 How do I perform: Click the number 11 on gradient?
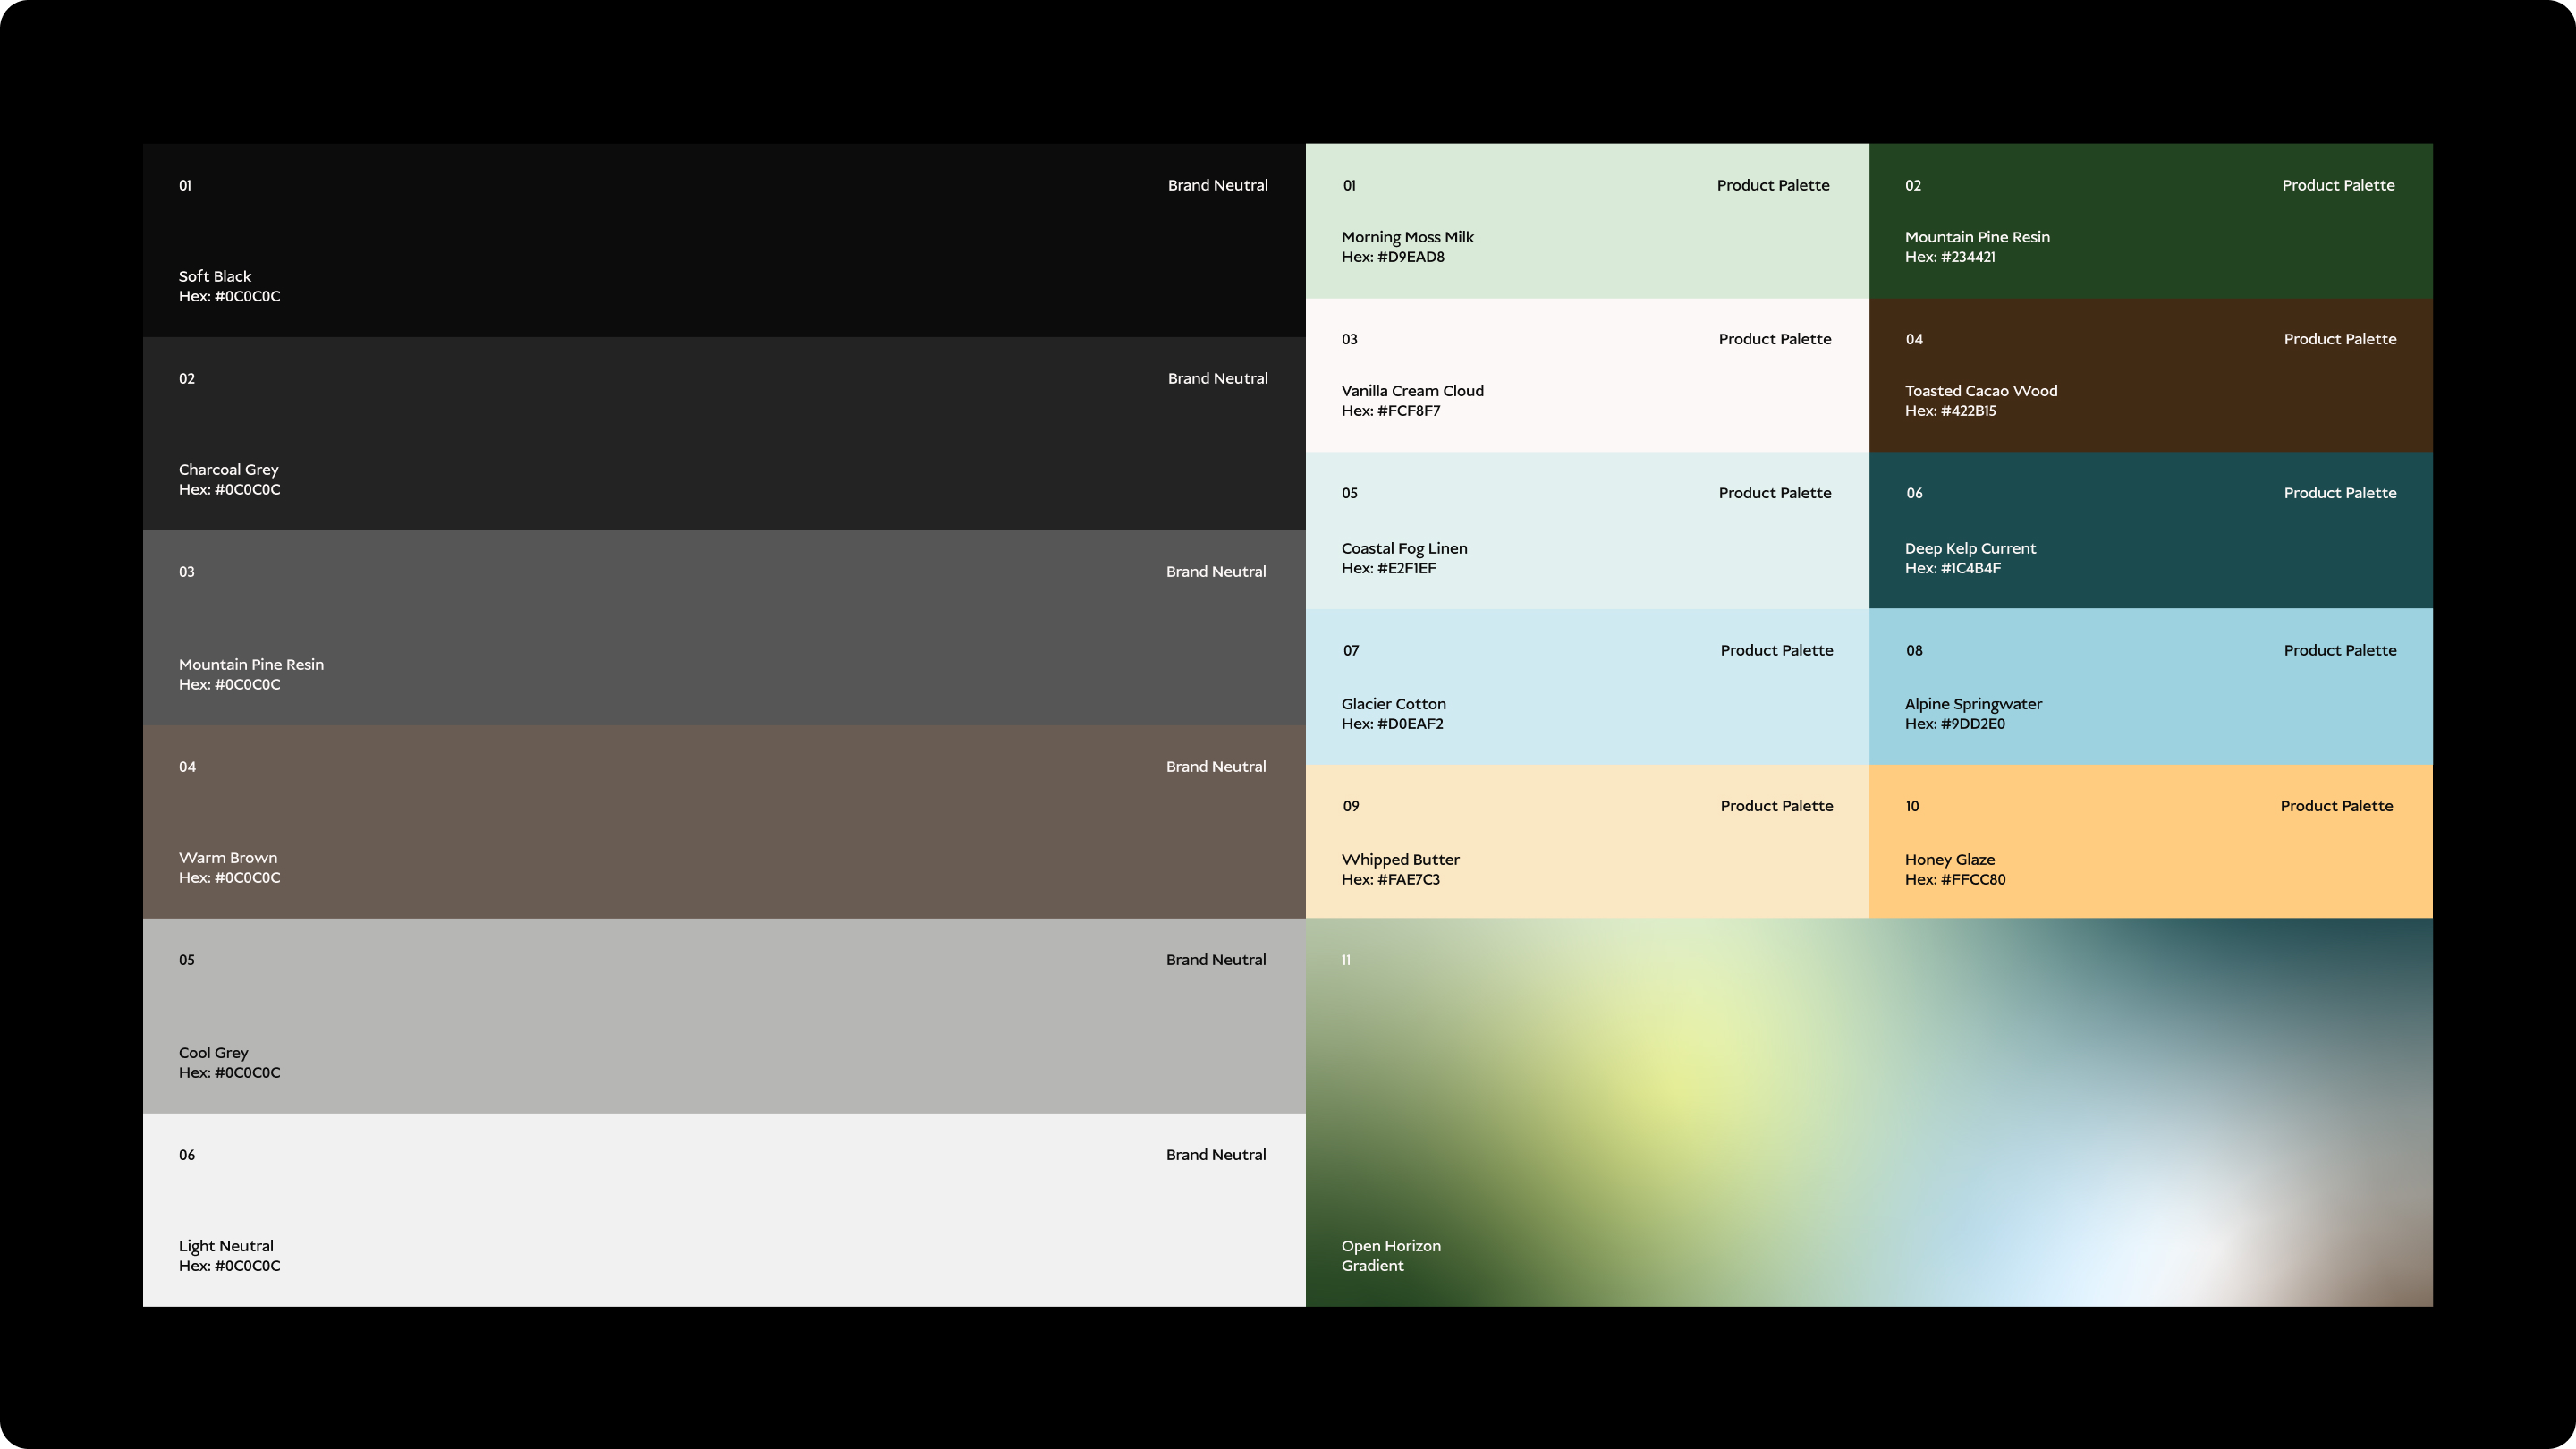[1346, 960]
